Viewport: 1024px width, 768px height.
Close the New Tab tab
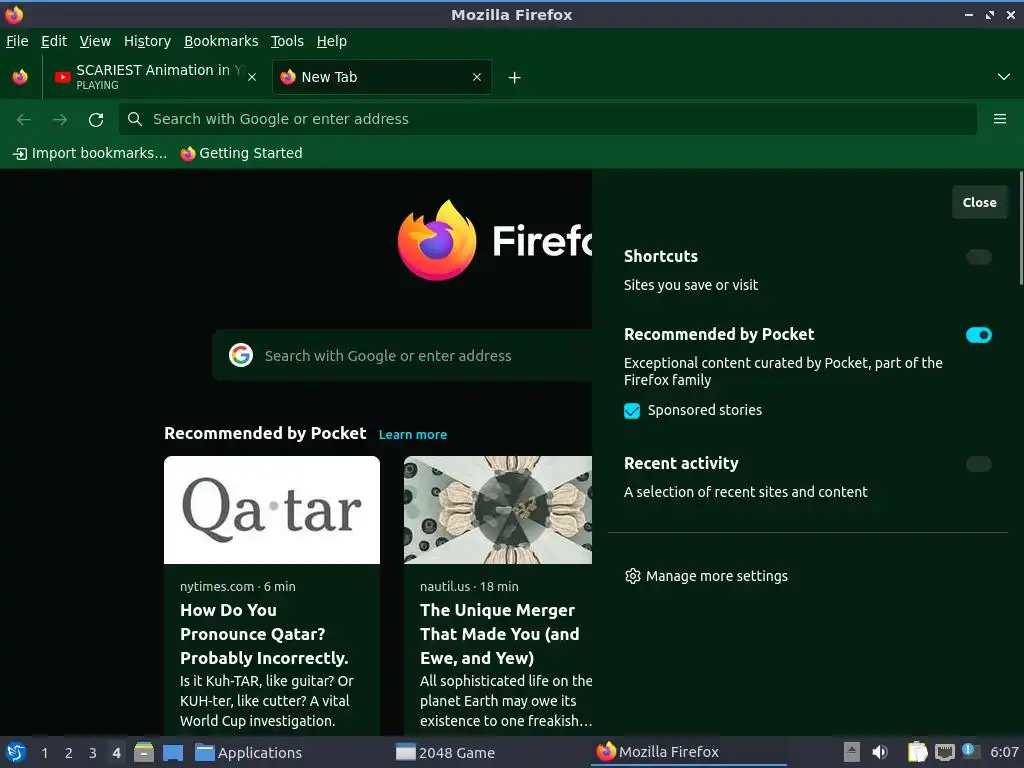coord(477,77)
